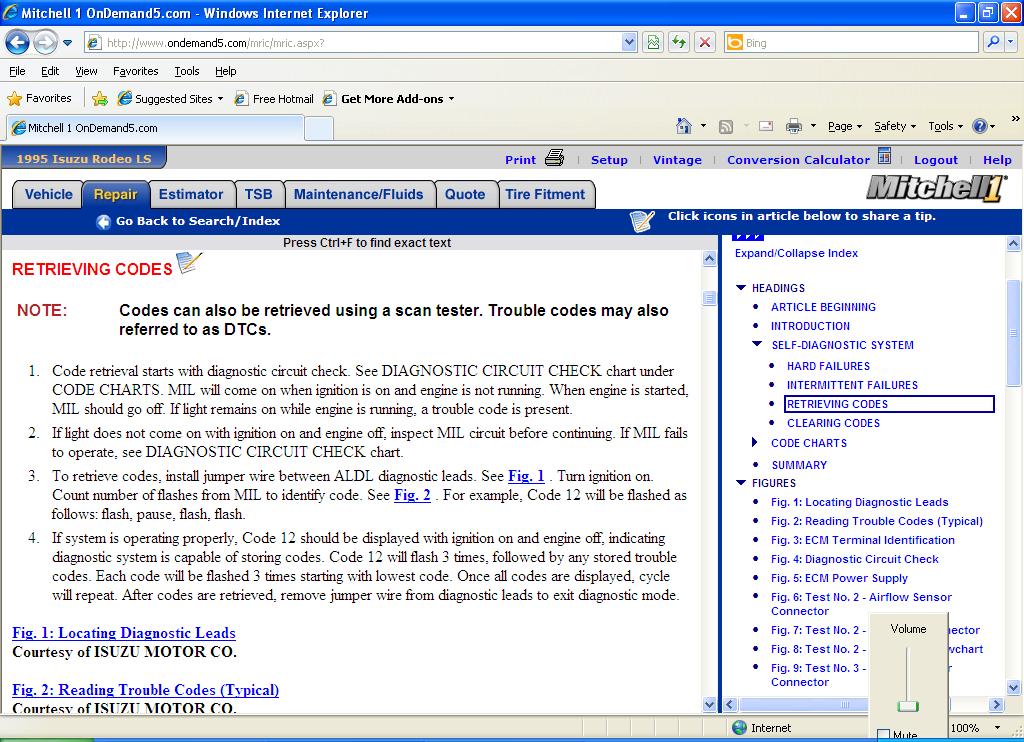The width and height of the screenshot is (1024, 742).
Task: Click Fig. 2 link in step 3
Action: tap(412, 495)
